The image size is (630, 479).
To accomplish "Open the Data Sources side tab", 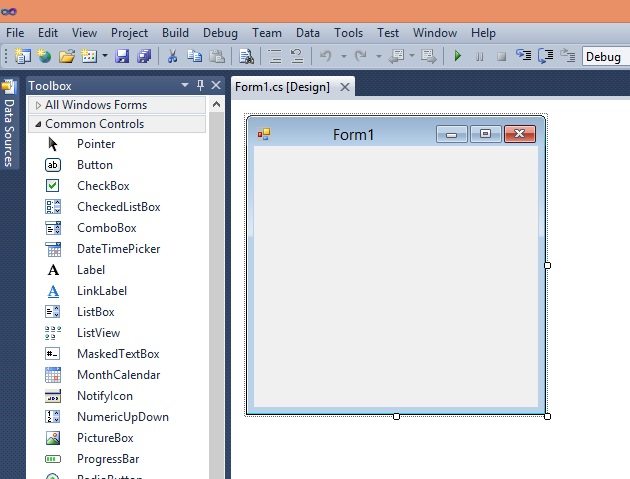I will 9,125.
